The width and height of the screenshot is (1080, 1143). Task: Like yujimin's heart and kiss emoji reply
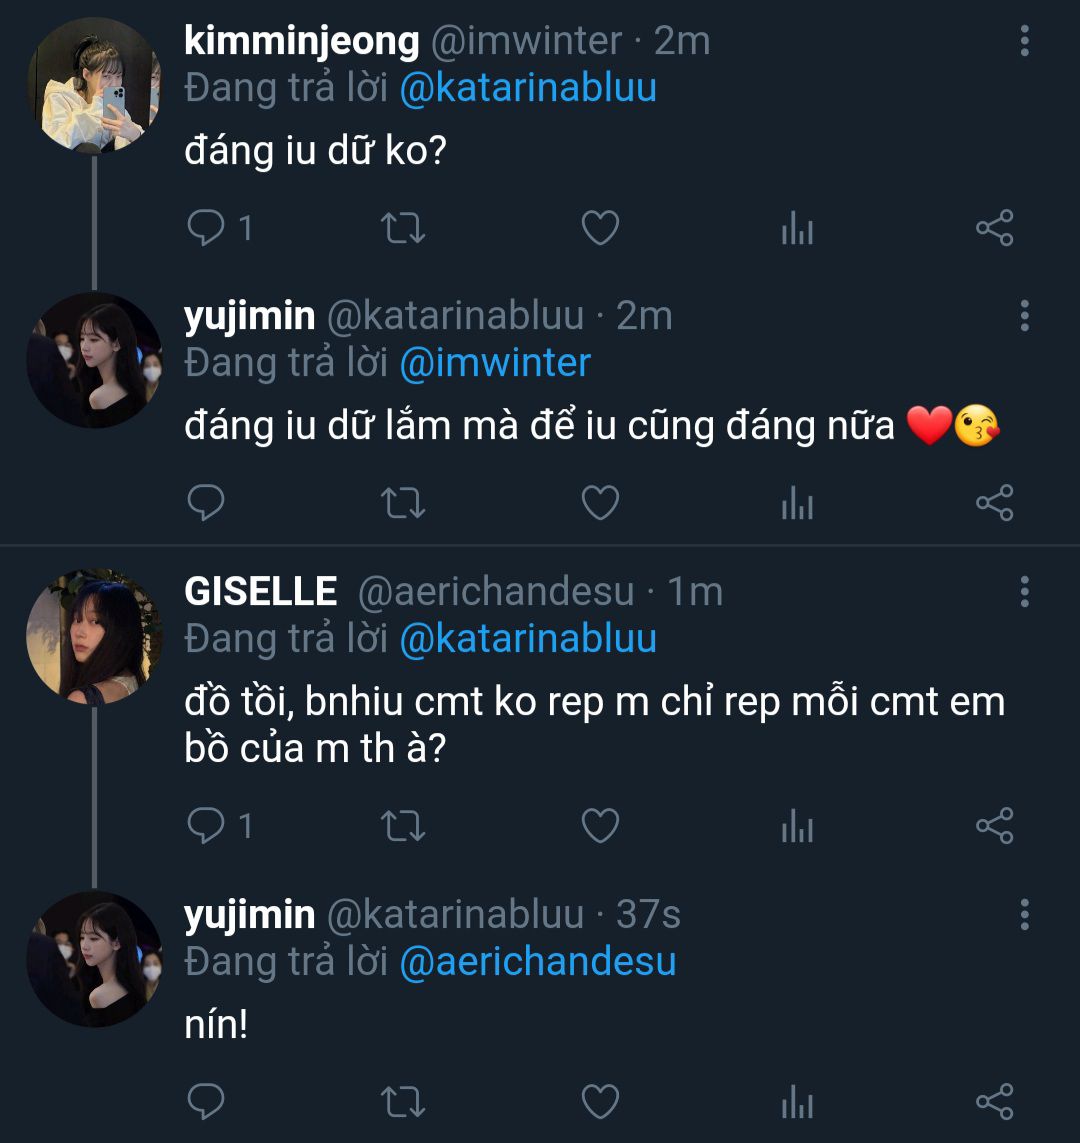click(x=600, y=502)
